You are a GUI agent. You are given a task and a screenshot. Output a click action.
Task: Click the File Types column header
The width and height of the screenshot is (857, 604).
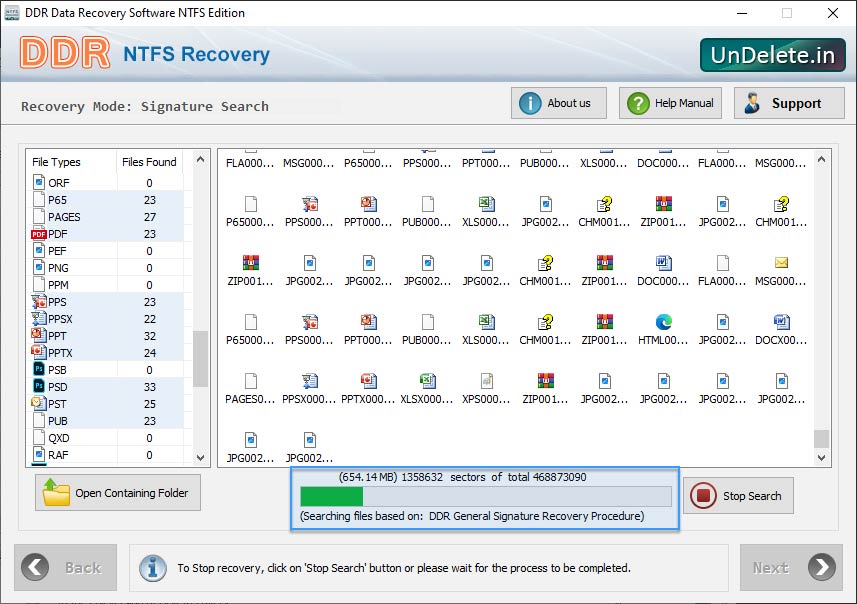point(56,162)
